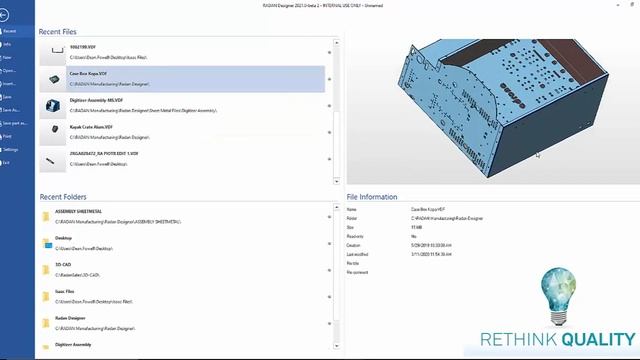Pin the first recent file in list
Image resolution: width=640 pixels, height=360 pixels.
[329, 52]
